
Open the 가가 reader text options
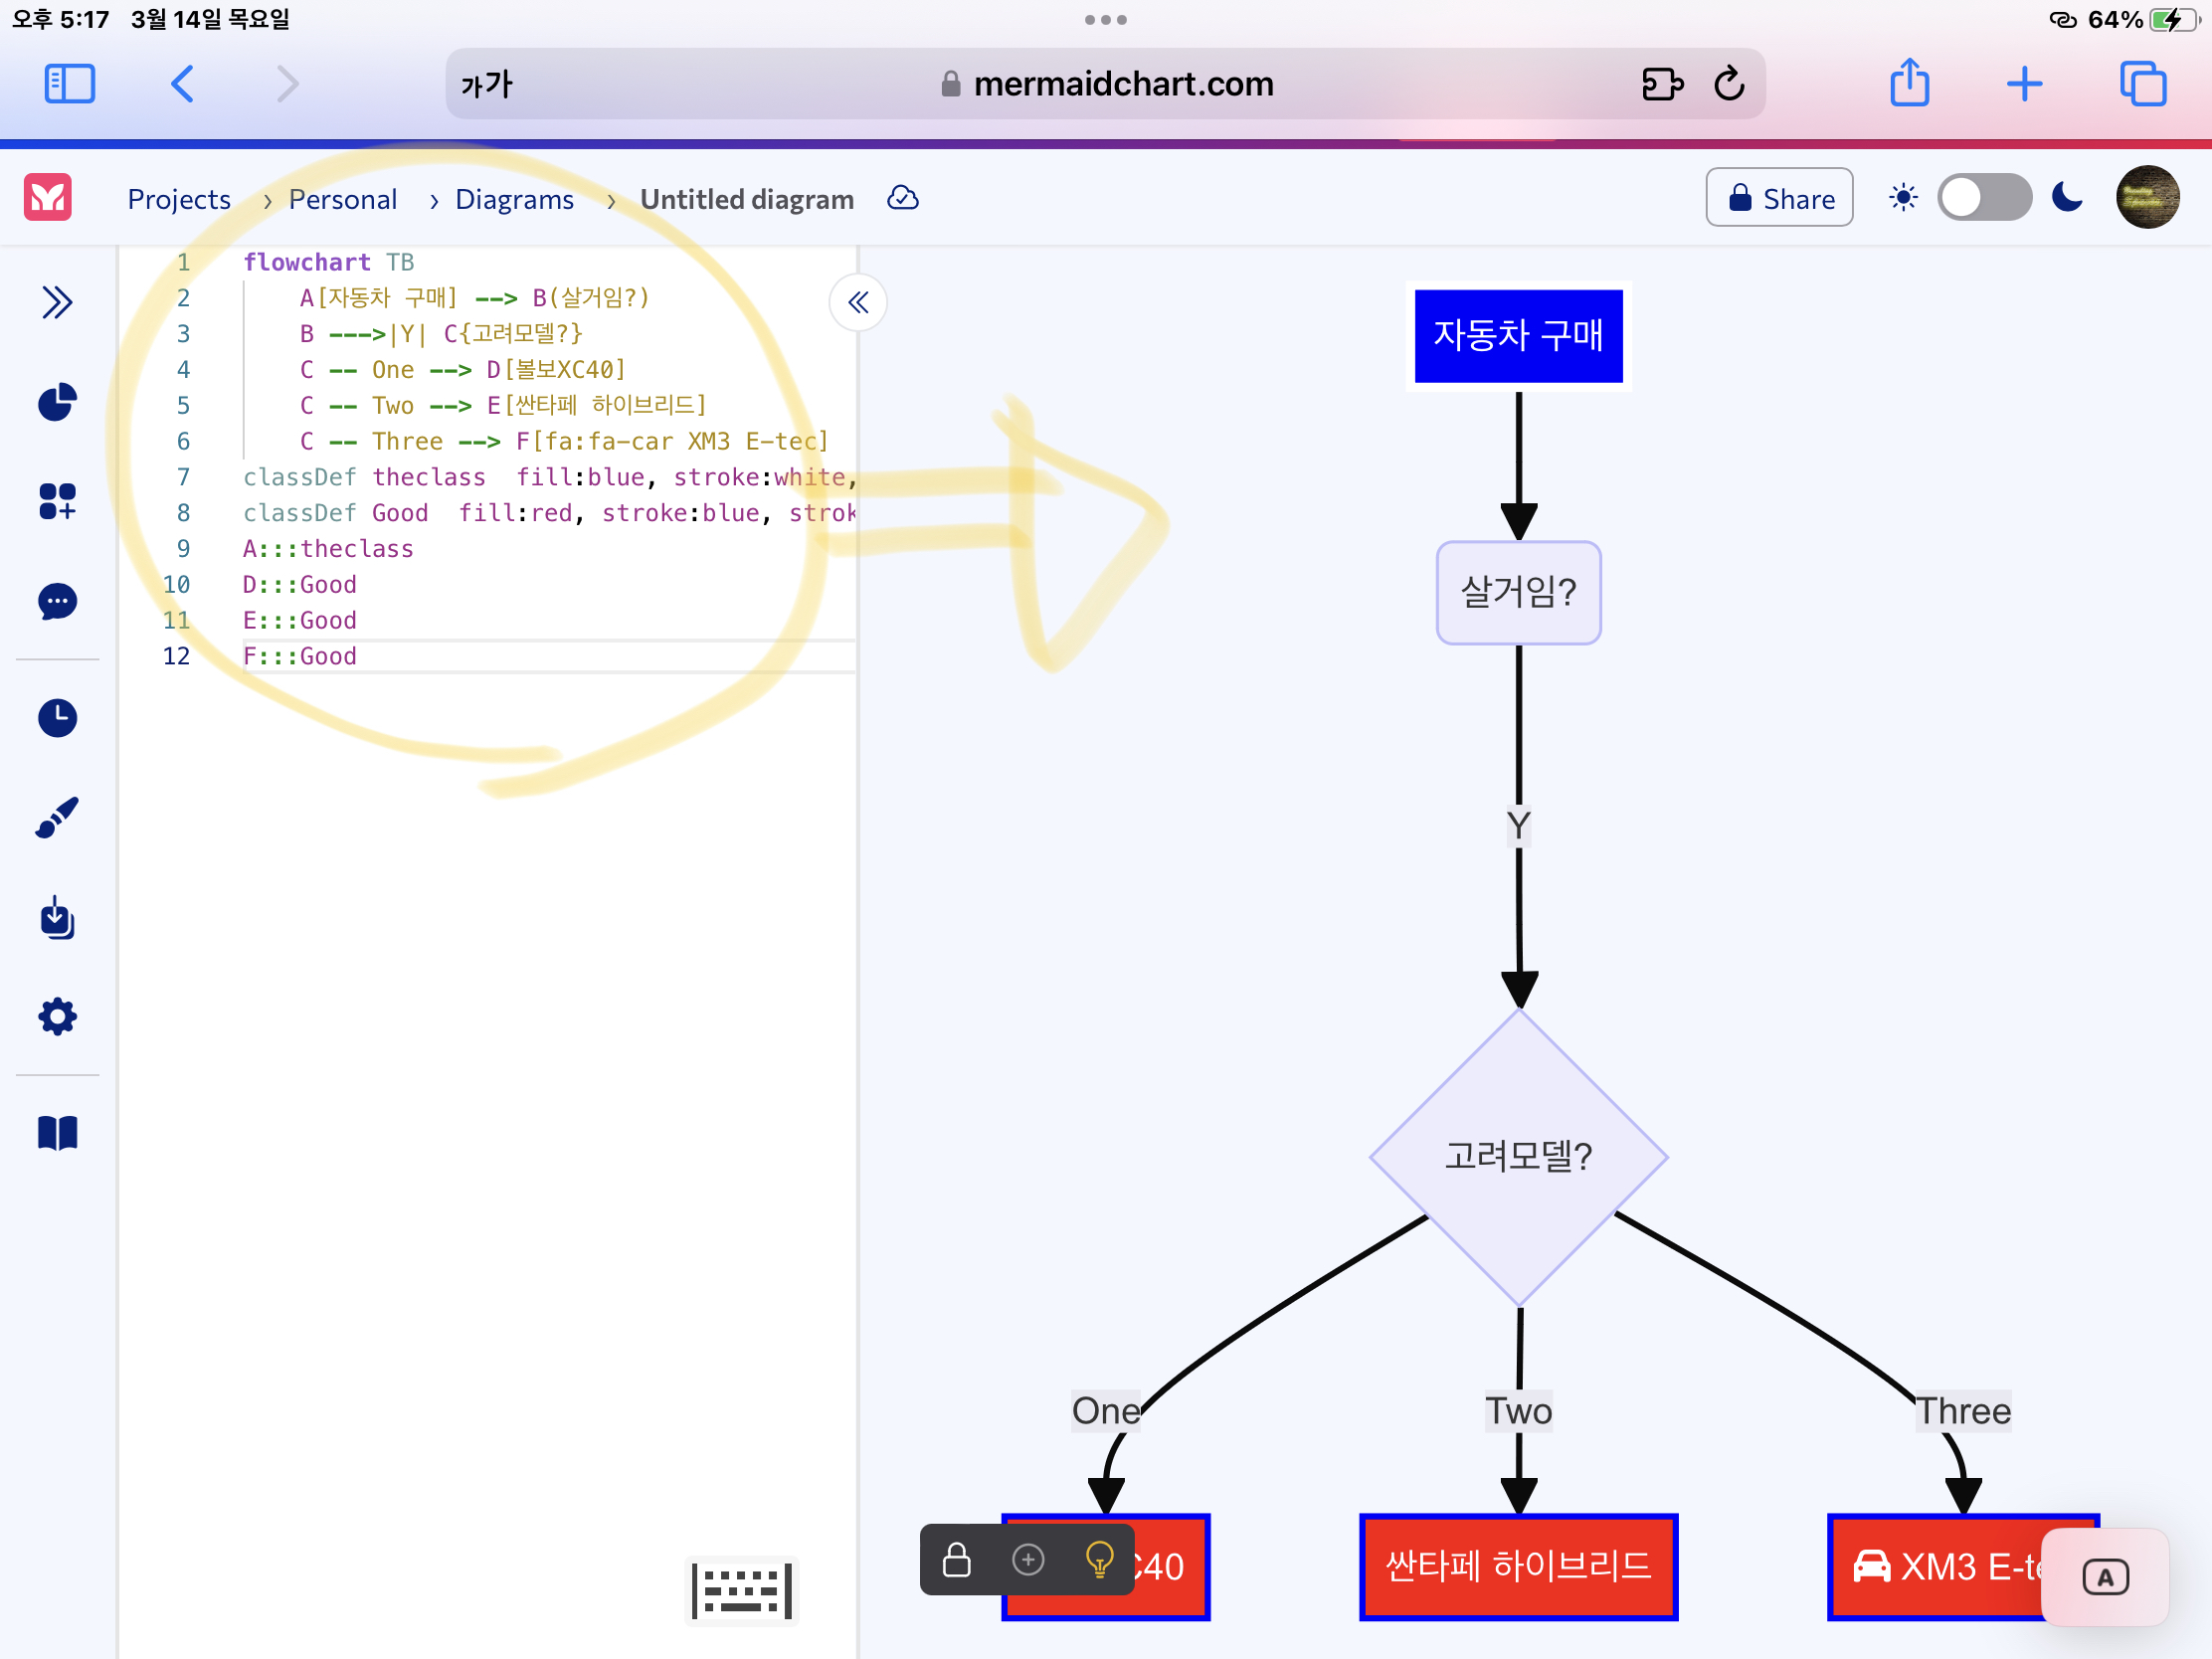(486, 84)
